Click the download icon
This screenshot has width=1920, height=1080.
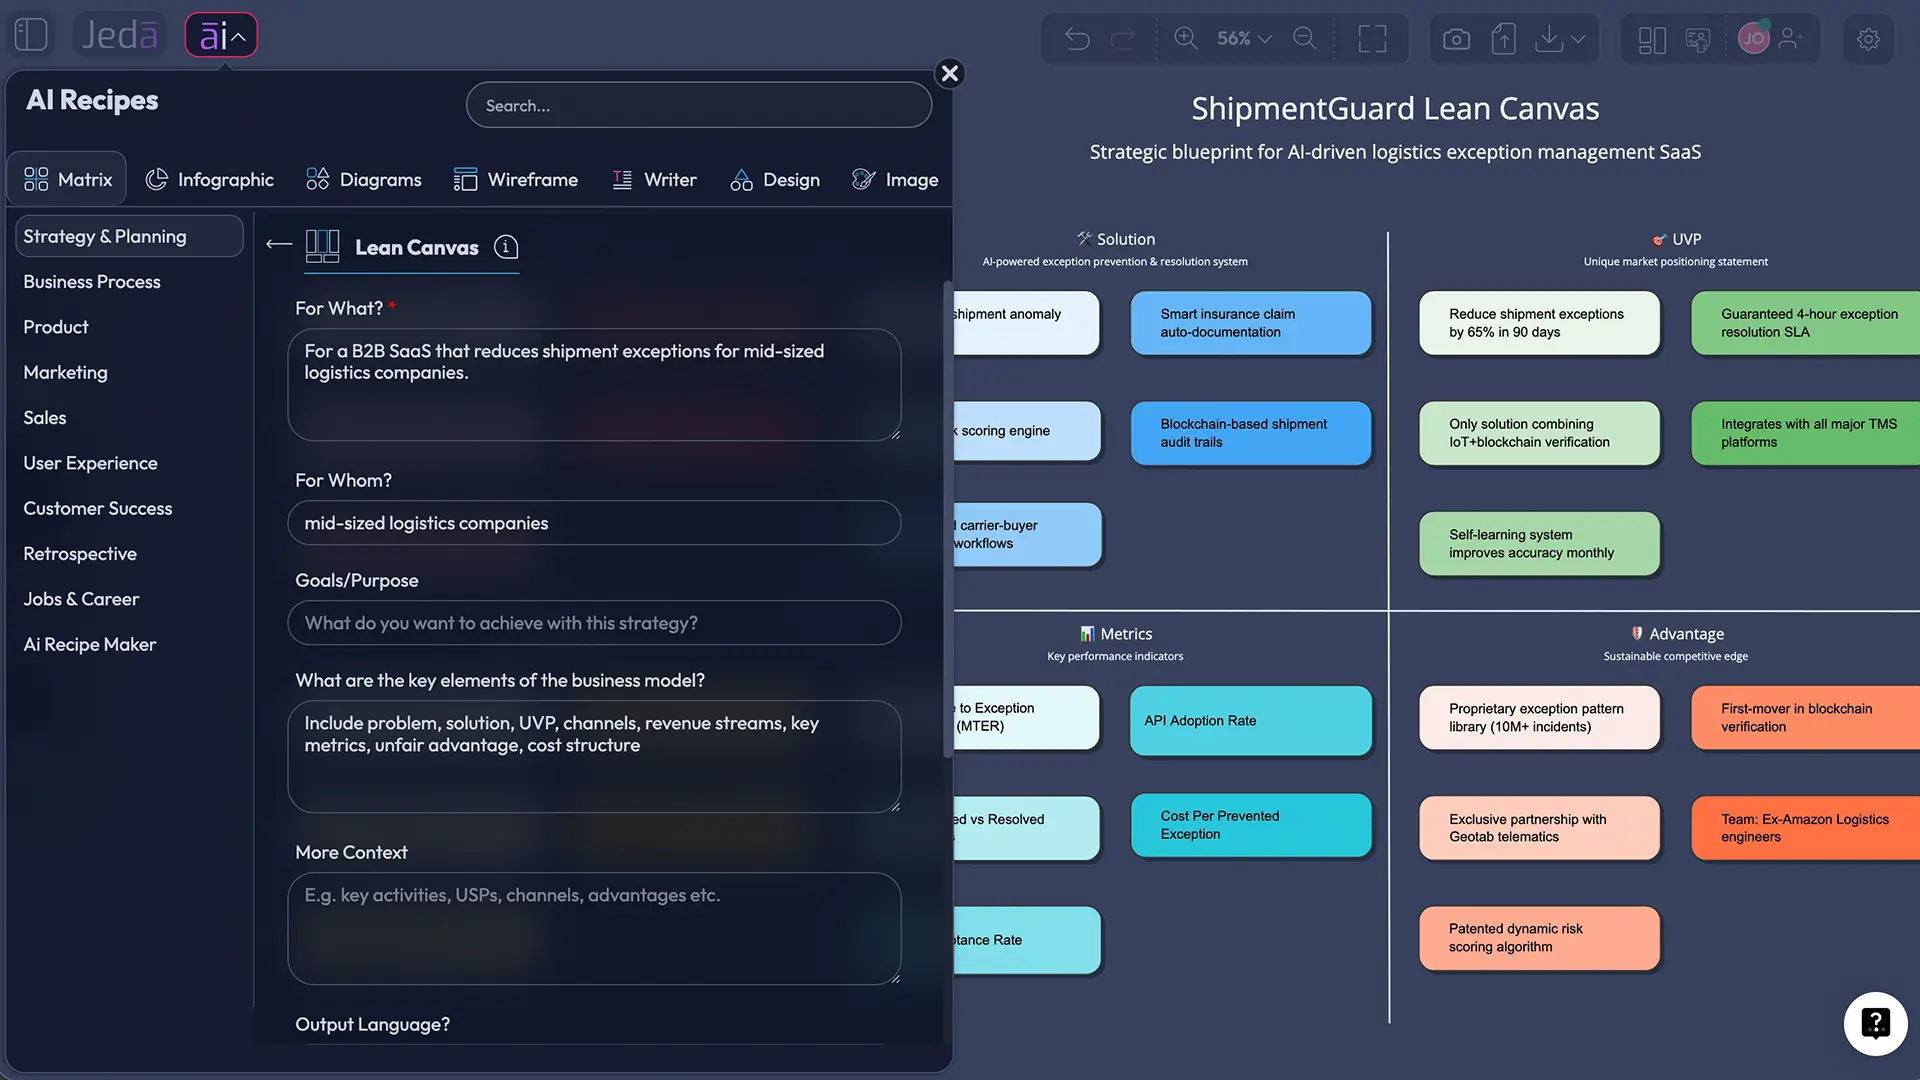point(1549,39)
